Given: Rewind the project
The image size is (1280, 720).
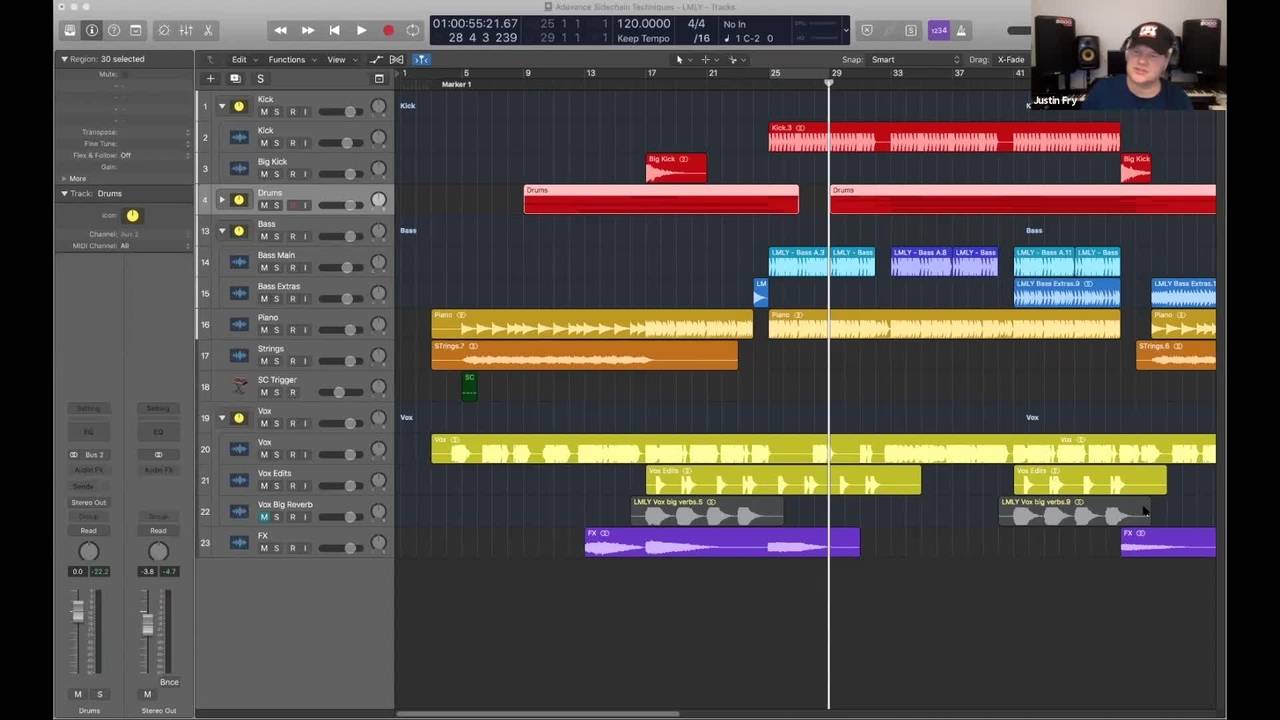Looking at the screenshot, I should tap(281, 31).
